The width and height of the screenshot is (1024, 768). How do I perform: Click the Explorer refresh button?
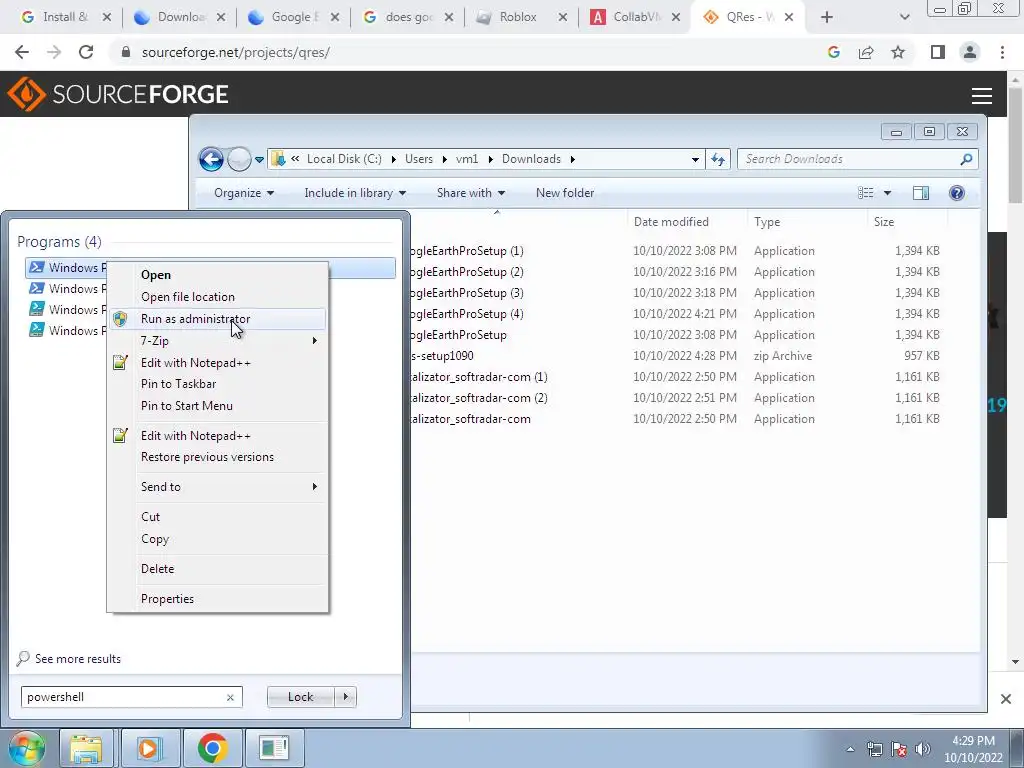tap(718, 159)
